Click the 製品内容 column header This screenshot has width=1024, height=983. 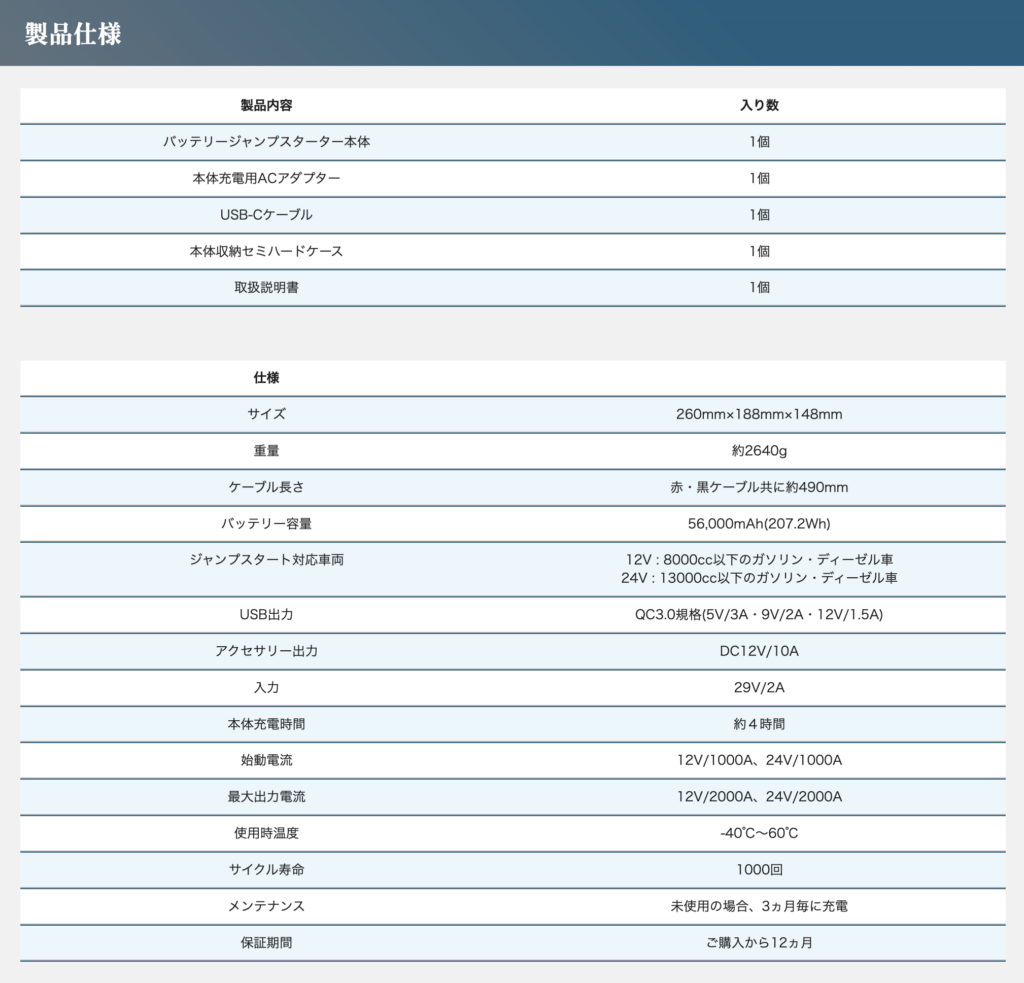[266, 105]
